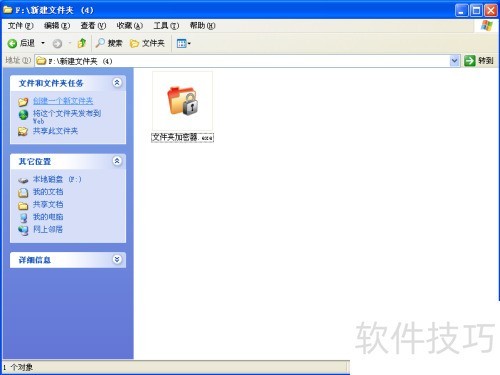
Task: Click the Local Disk drive icon
Action: coord(23,180)
